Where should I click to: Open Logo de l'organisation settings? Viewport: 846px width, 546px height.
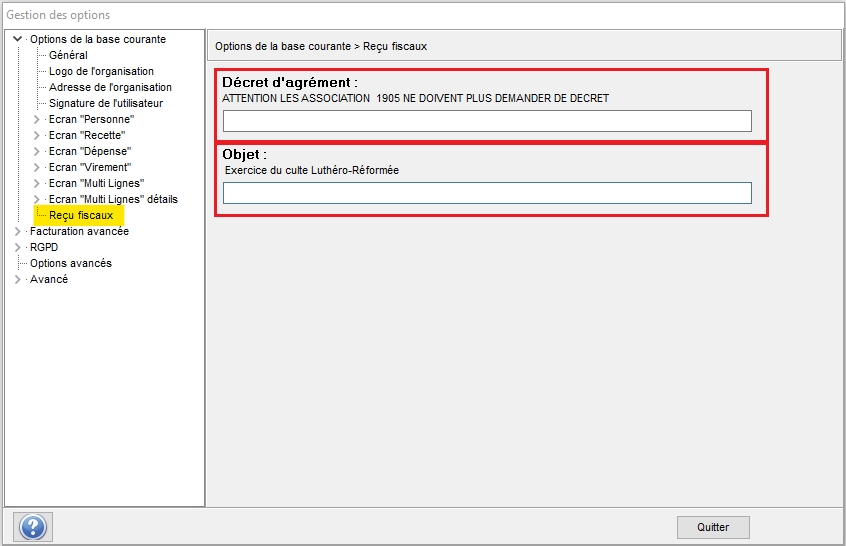tap(101, 72)
